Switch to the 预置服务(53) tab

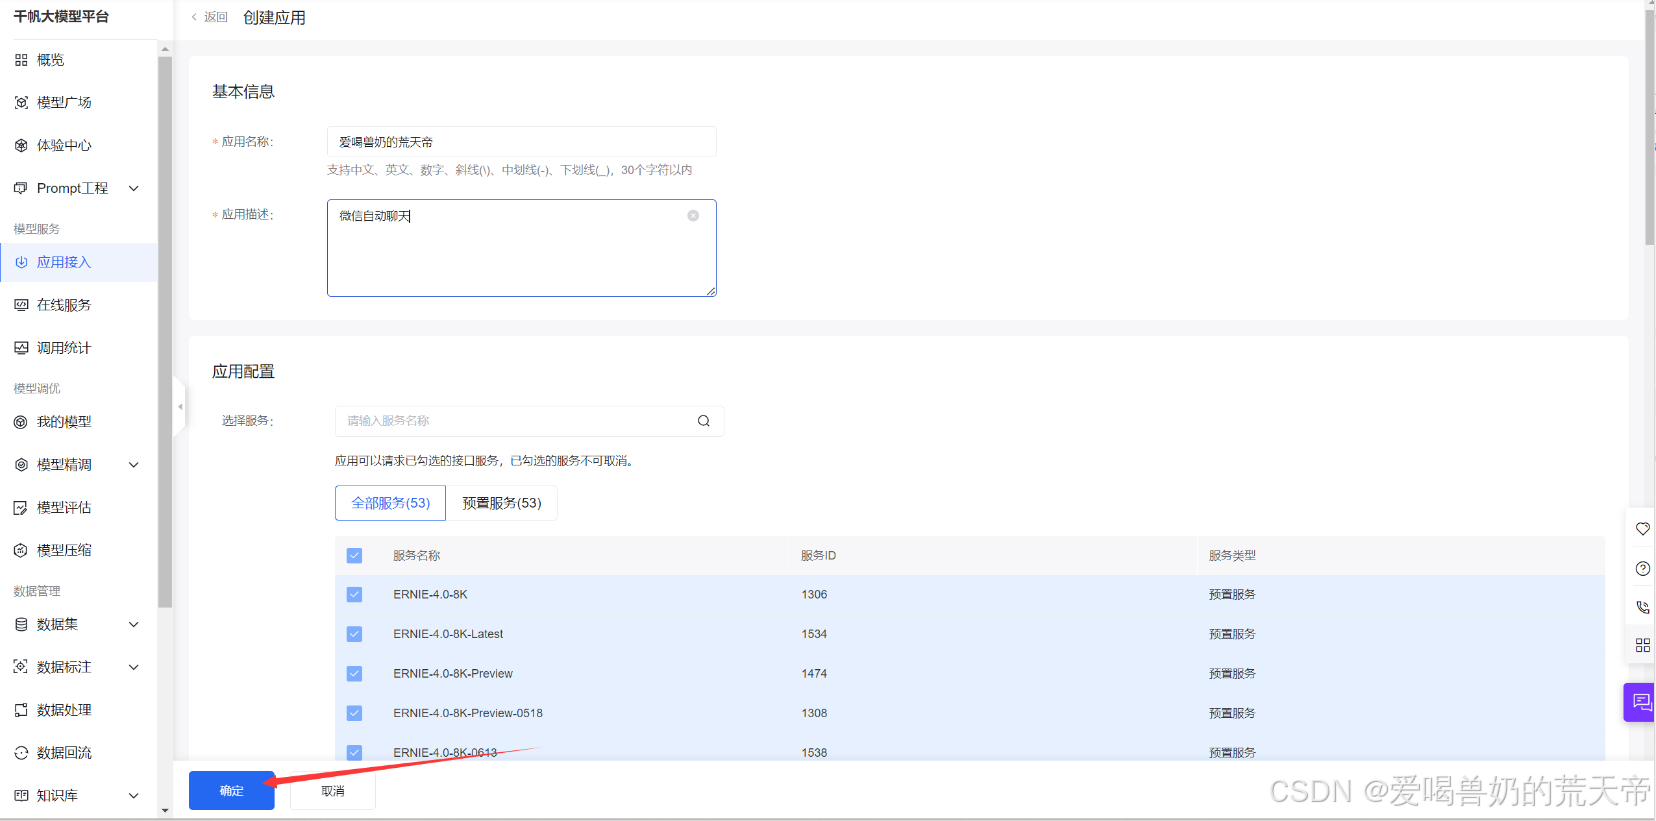click(x=502, y=503)
